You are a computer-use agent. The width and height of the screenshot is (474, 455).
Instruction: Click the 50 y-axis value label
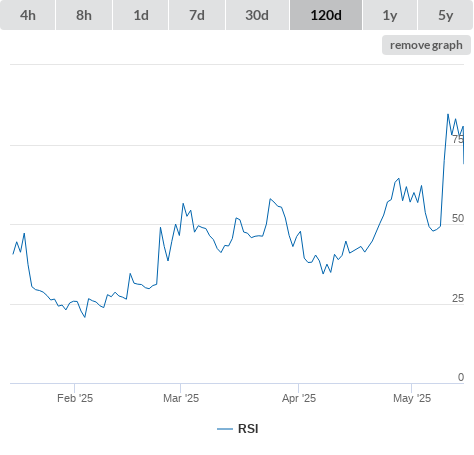[458, 218]
